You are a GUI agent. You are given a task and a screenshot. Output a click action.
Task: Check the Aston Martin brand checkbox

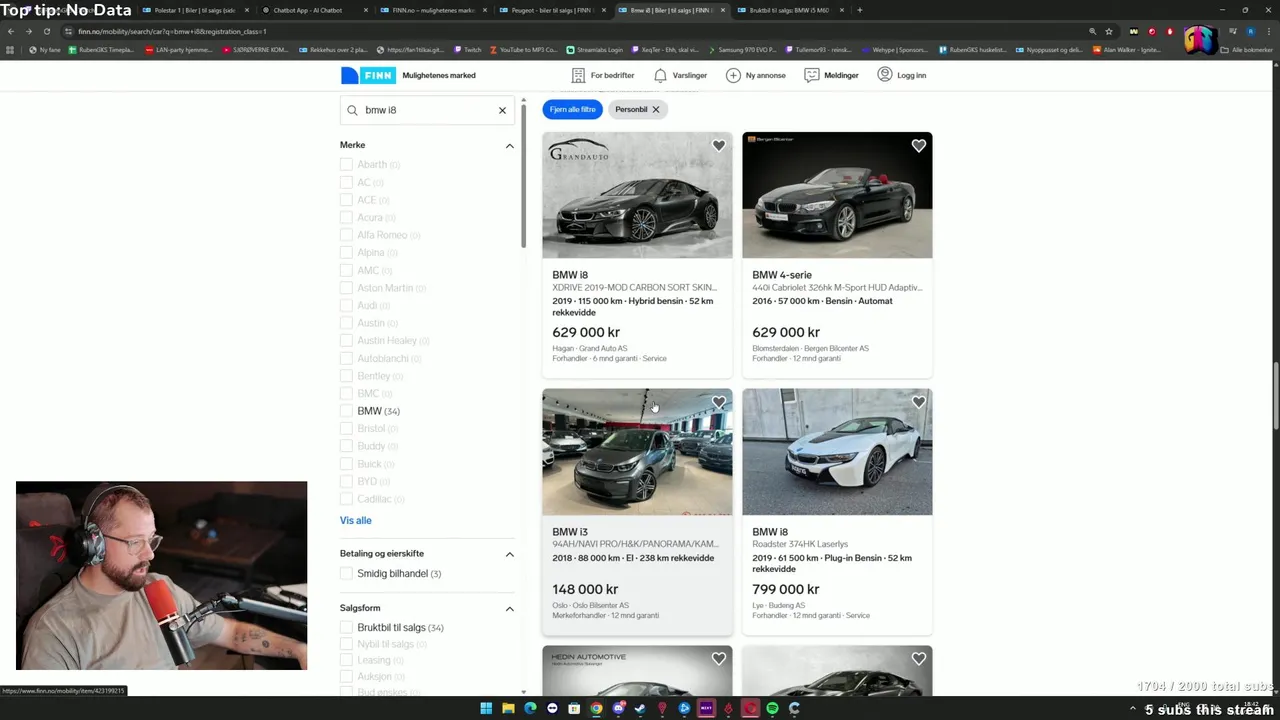tap(346, 288)
